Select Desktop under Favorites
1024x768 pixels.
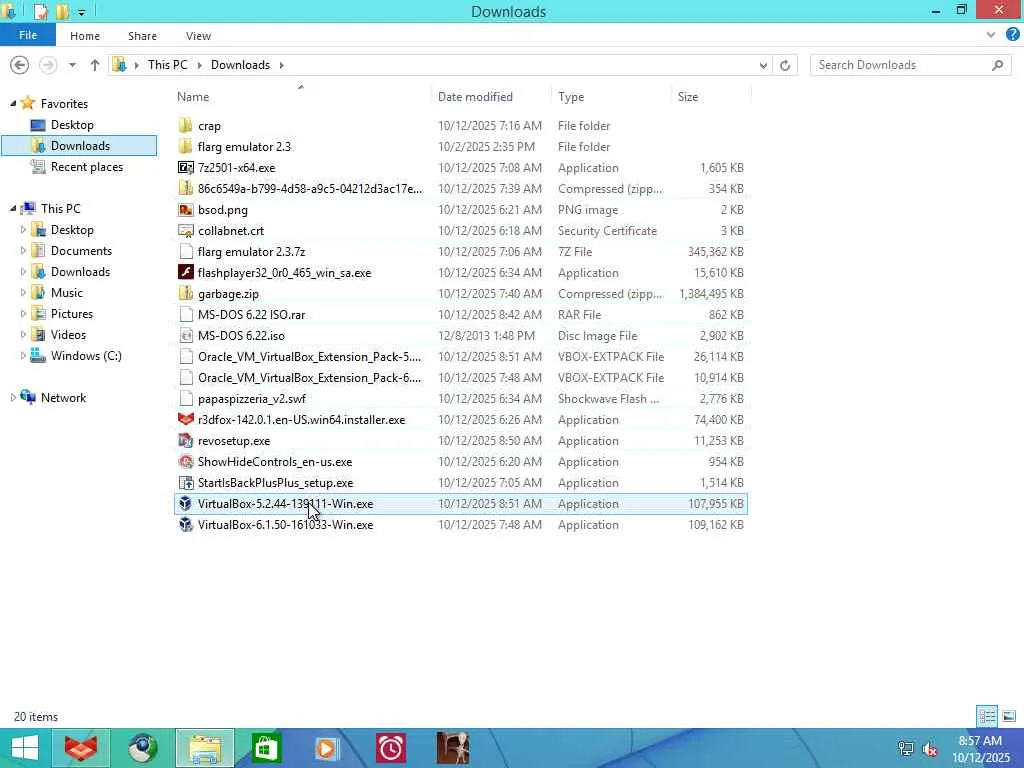click(x=72, y=125)
